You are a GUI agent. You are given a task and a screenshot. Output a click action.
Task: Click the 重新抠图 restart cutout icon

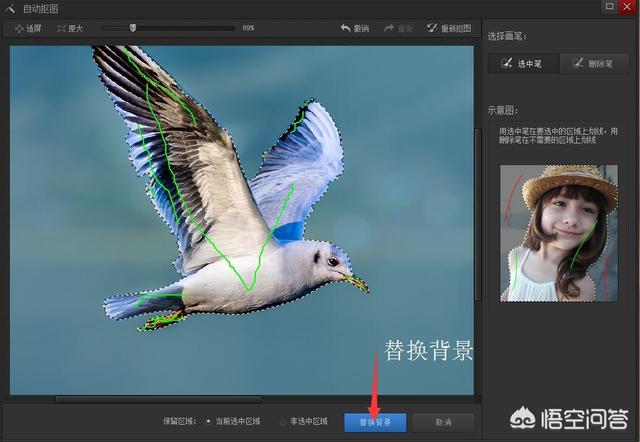(x=432, y=28)
